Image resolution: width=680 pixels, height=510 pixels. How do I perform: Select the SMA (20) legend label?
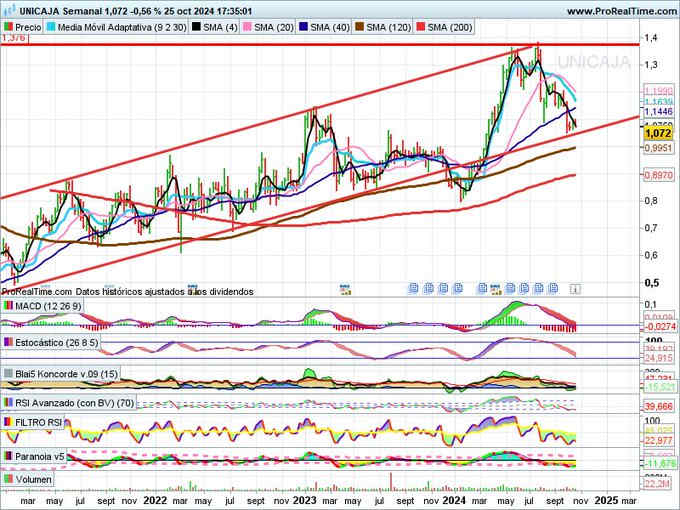tap(274, 27)
